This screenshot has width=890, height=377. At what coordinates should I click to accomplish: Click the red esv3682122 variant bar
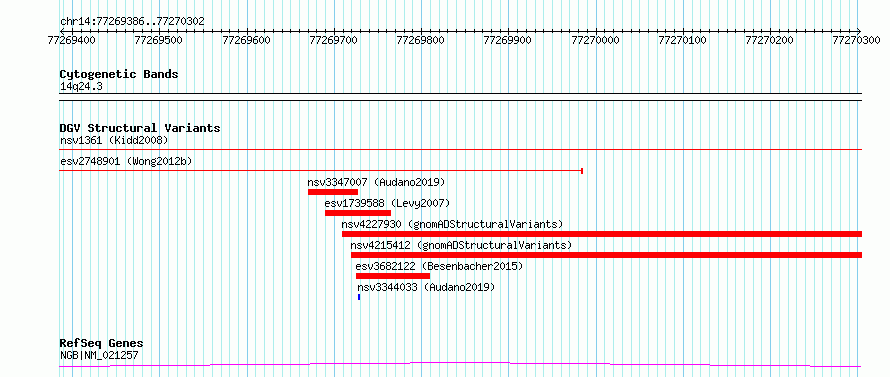point(393,276)
